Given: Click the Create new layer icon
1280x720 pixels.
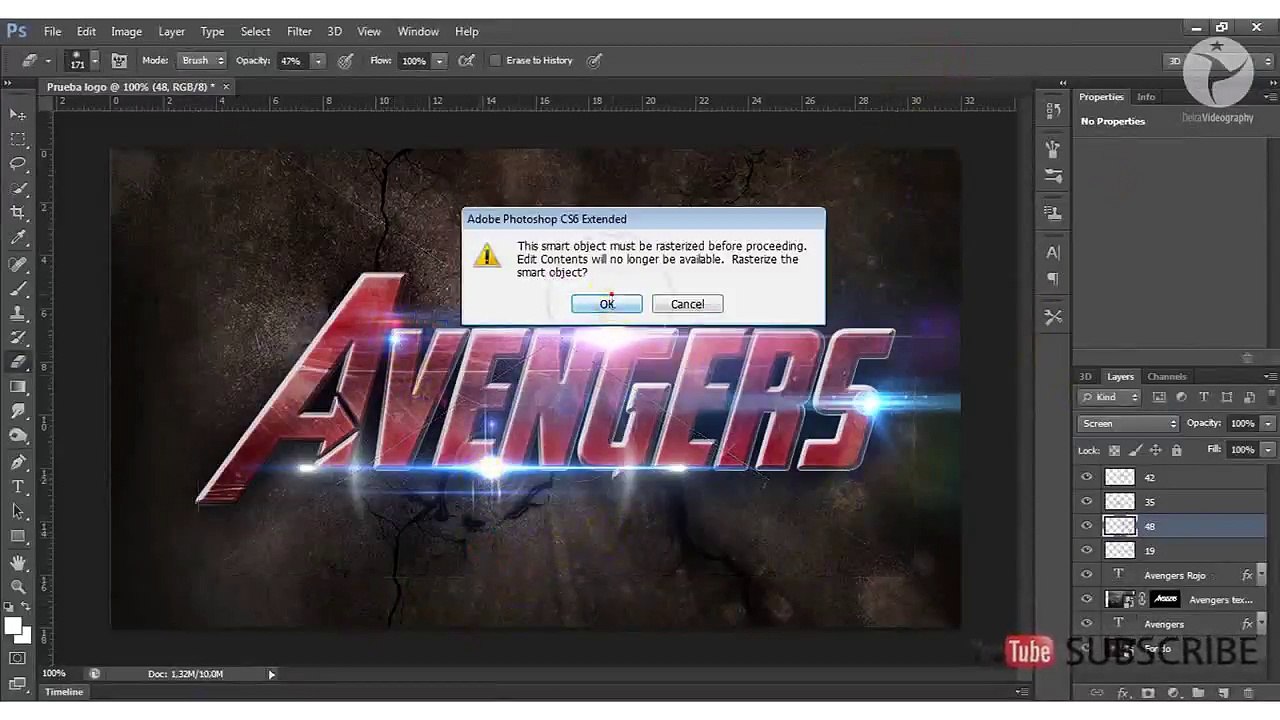Looking at the screenshot, I should tap(1224, 693).
